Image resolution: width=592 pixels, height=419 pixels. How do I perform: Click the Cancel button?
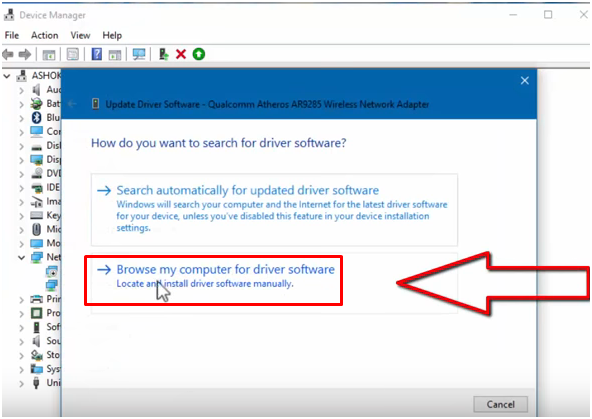[500, 405]
